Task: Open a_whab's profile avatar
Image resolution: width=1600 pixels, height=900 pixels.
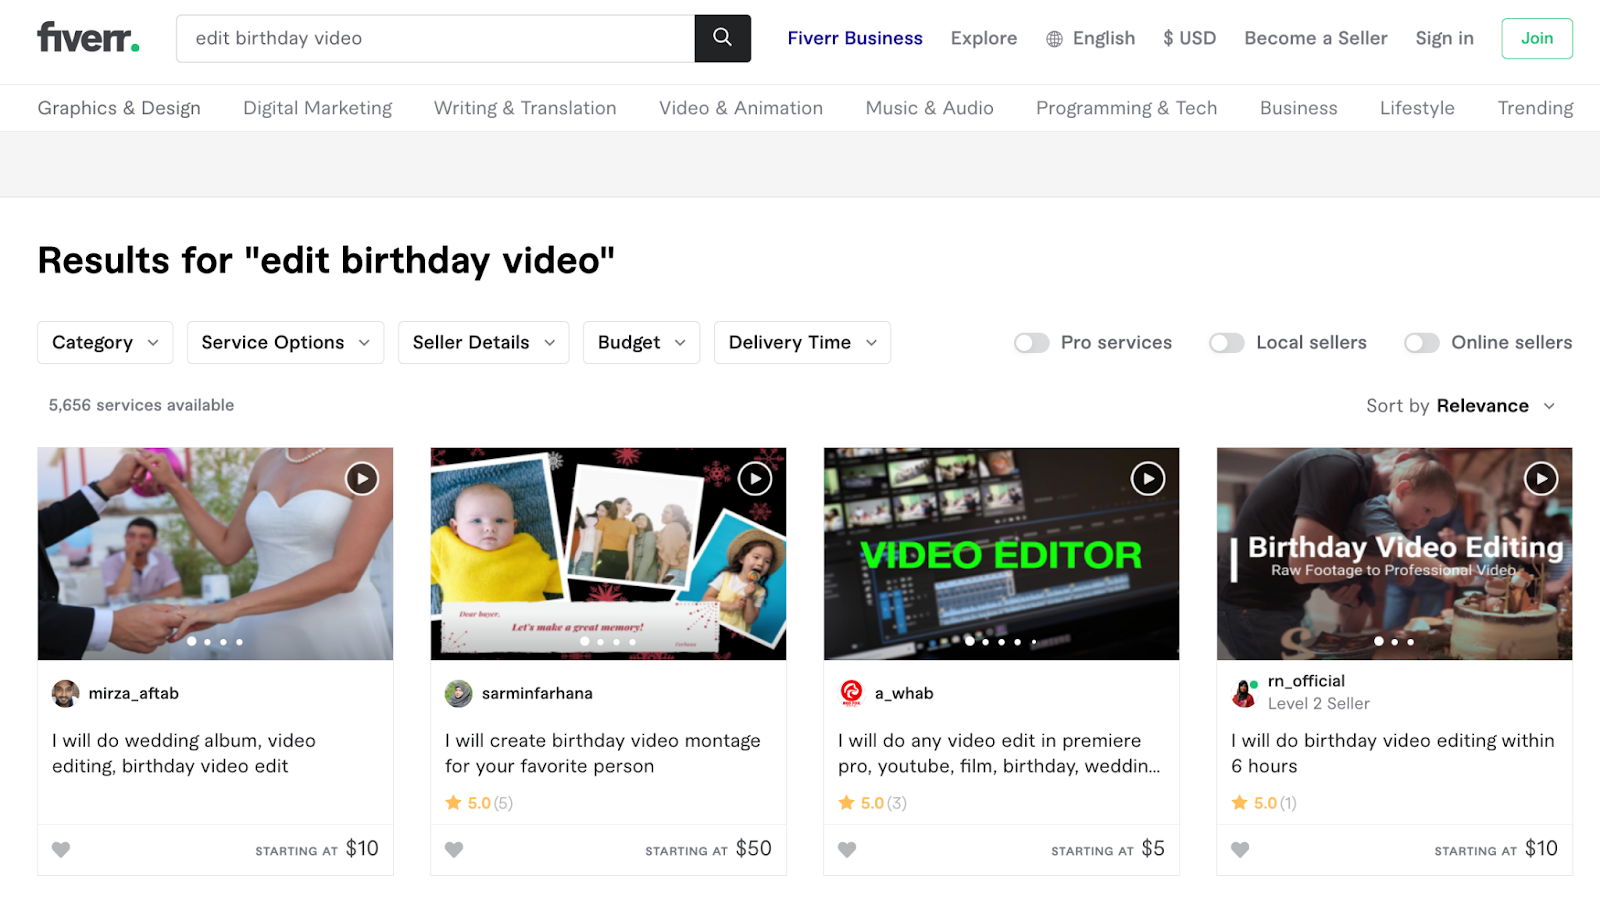Action: (851, 693)
